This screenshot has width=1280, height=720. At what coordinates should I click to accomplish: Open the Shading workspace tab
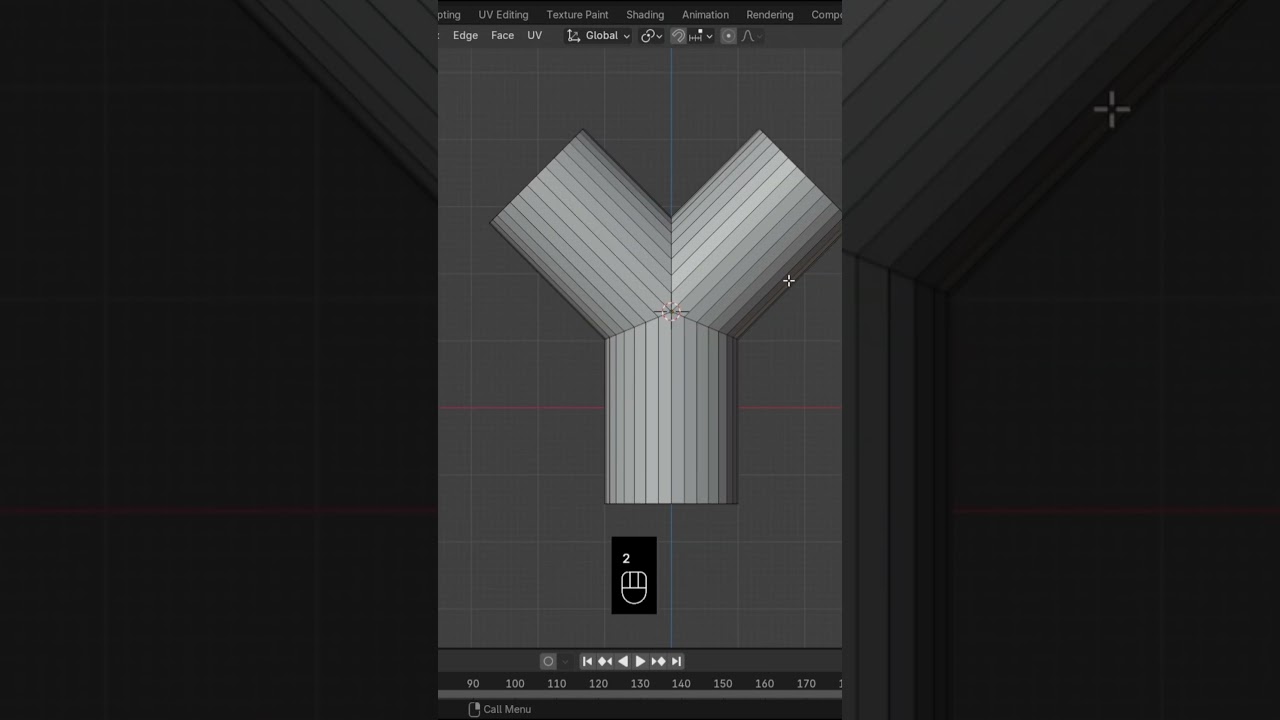pyautogui.click(x=645, y=15)
